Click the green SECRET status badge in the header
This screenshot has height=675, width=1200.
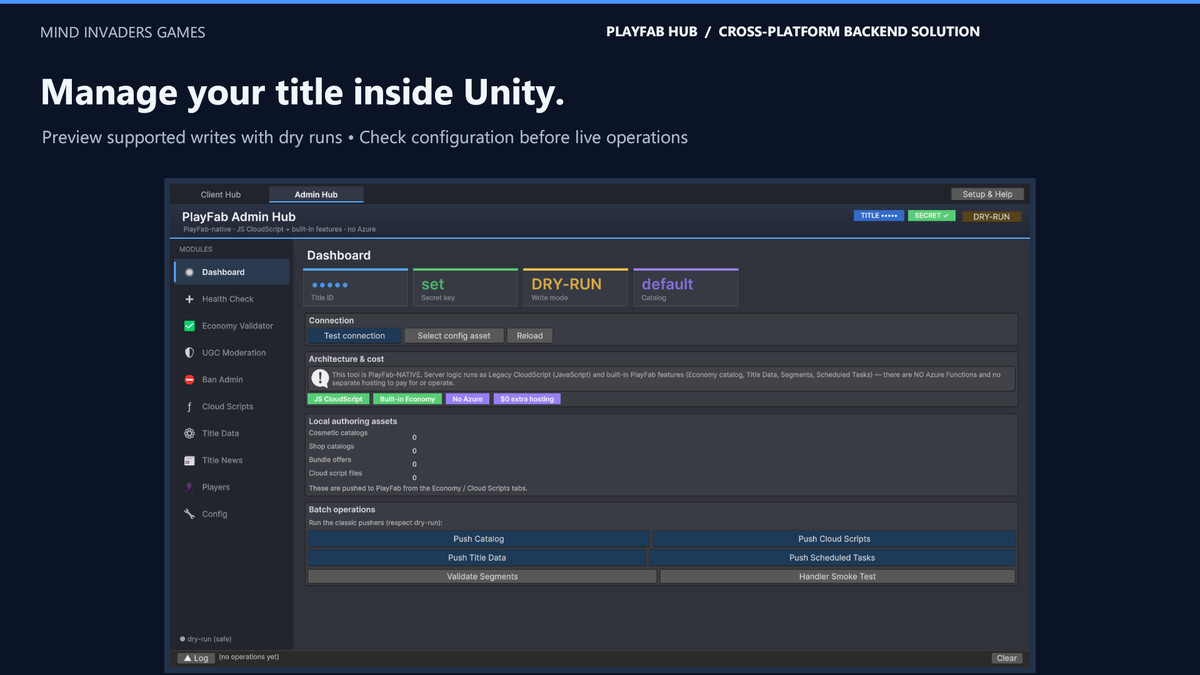pyautogui.click(x=932, y=216)
